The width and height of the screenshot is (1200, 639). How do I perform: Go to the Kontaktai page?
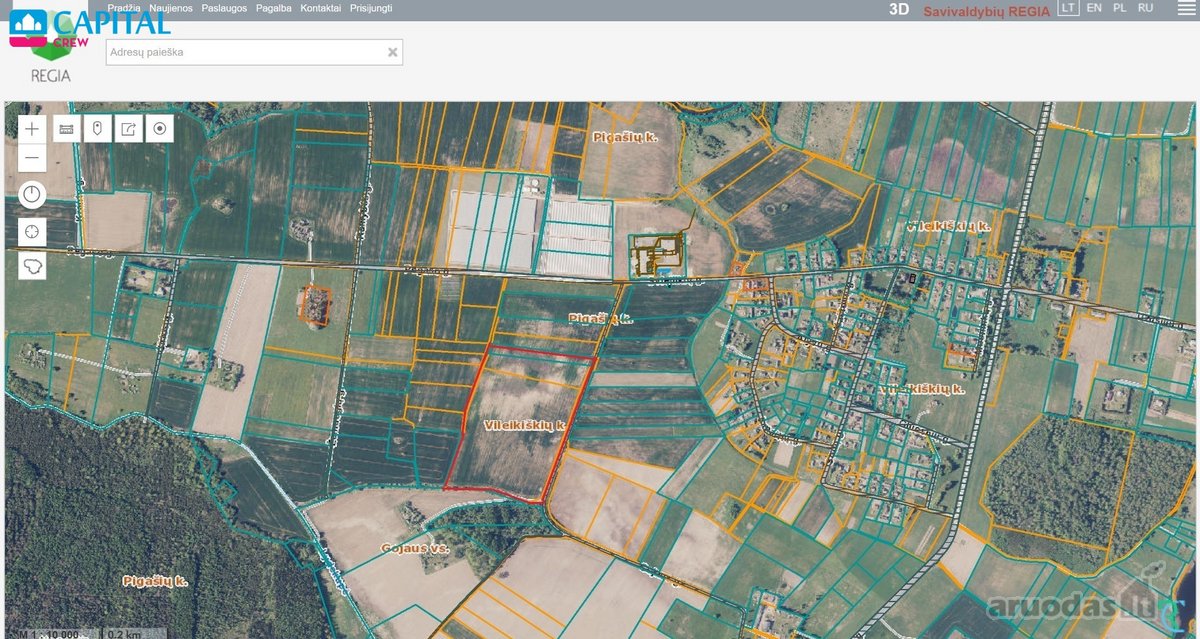[x=321, y=8]
